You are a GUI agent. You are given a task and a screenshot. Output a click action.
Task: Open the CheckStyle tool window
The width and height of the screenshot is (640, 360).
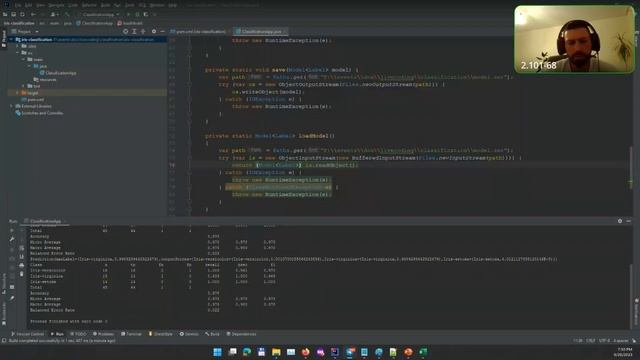click(x=160, y=334)
